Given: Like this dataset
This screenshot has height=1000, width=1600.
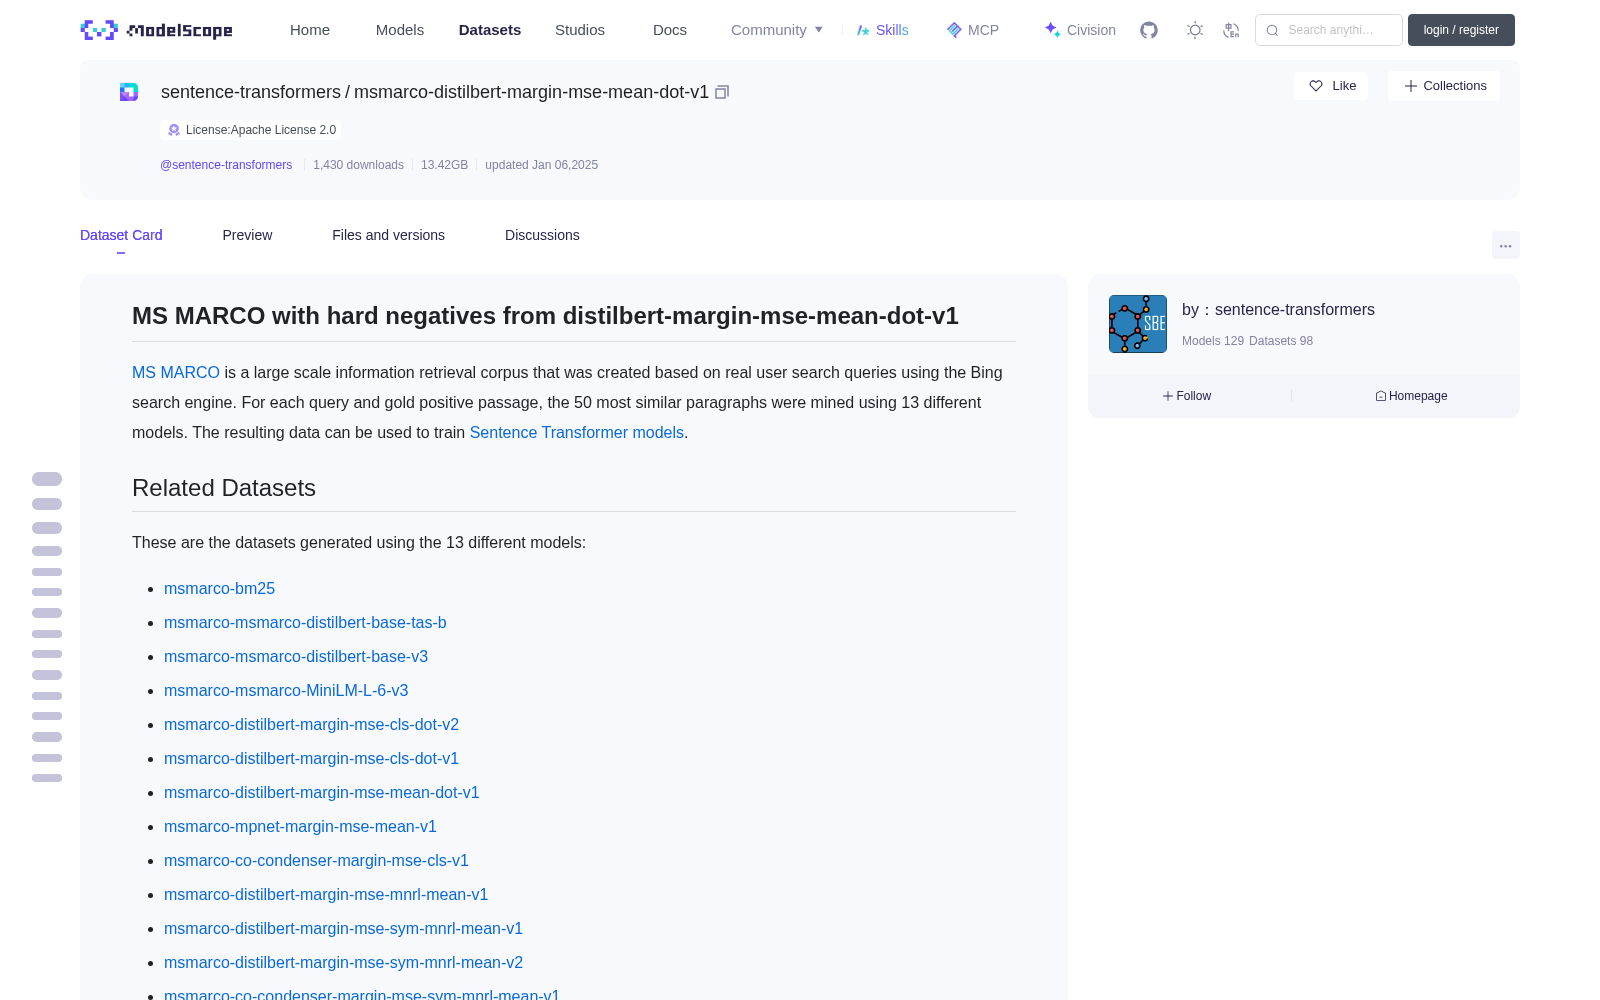Looking at the screenshot, I should (x=1331, y=86).
